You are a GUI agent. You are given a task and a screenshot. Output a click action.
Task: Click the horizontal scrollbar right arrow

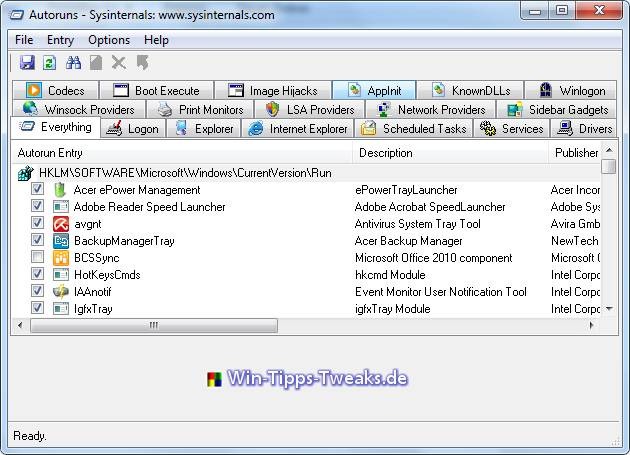pyautogui.click(x=591, y=325)
